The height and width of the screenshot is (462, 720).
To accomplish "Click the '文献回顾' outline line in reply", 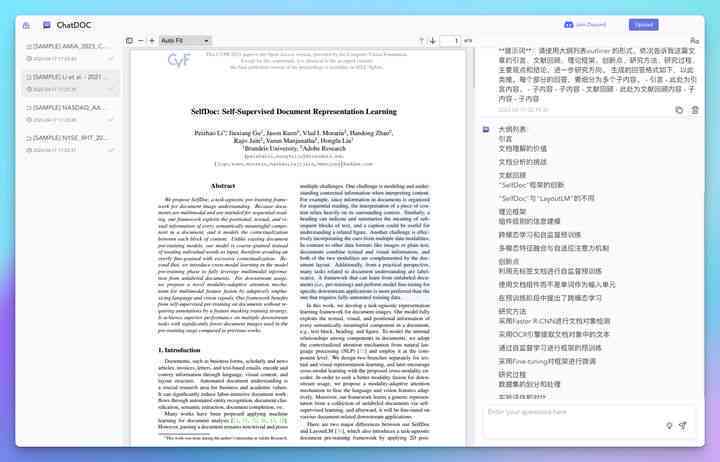I will coord(512,175).
